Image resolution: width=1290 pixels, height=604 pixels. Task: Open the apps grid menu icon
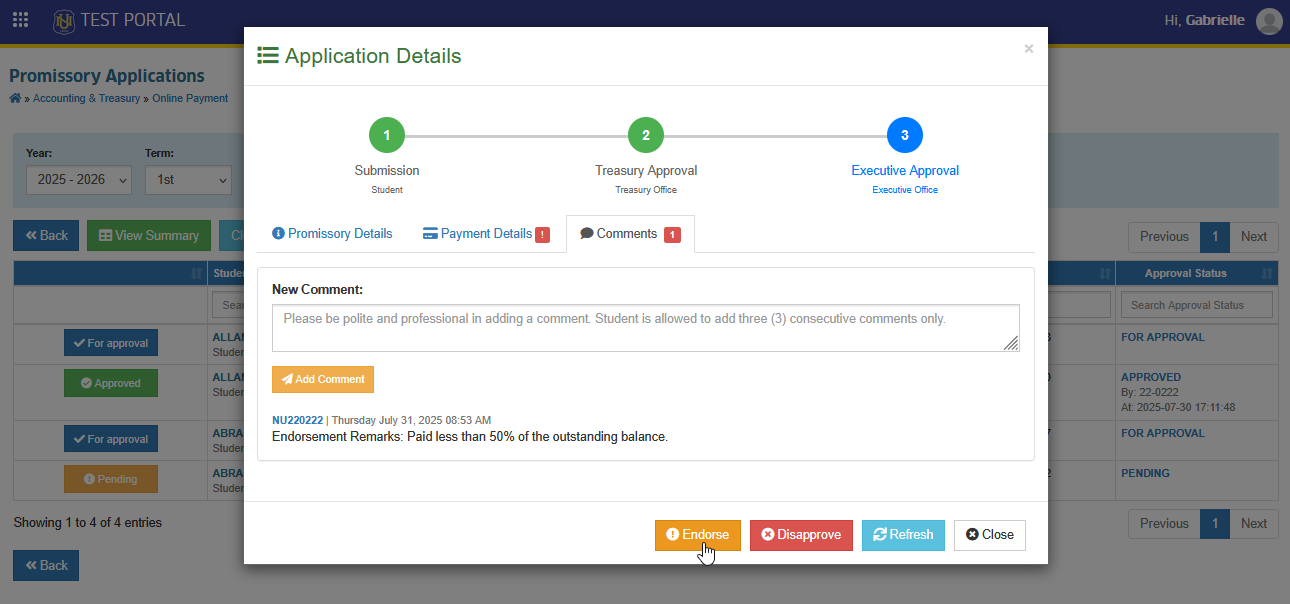tap(20, 20)
